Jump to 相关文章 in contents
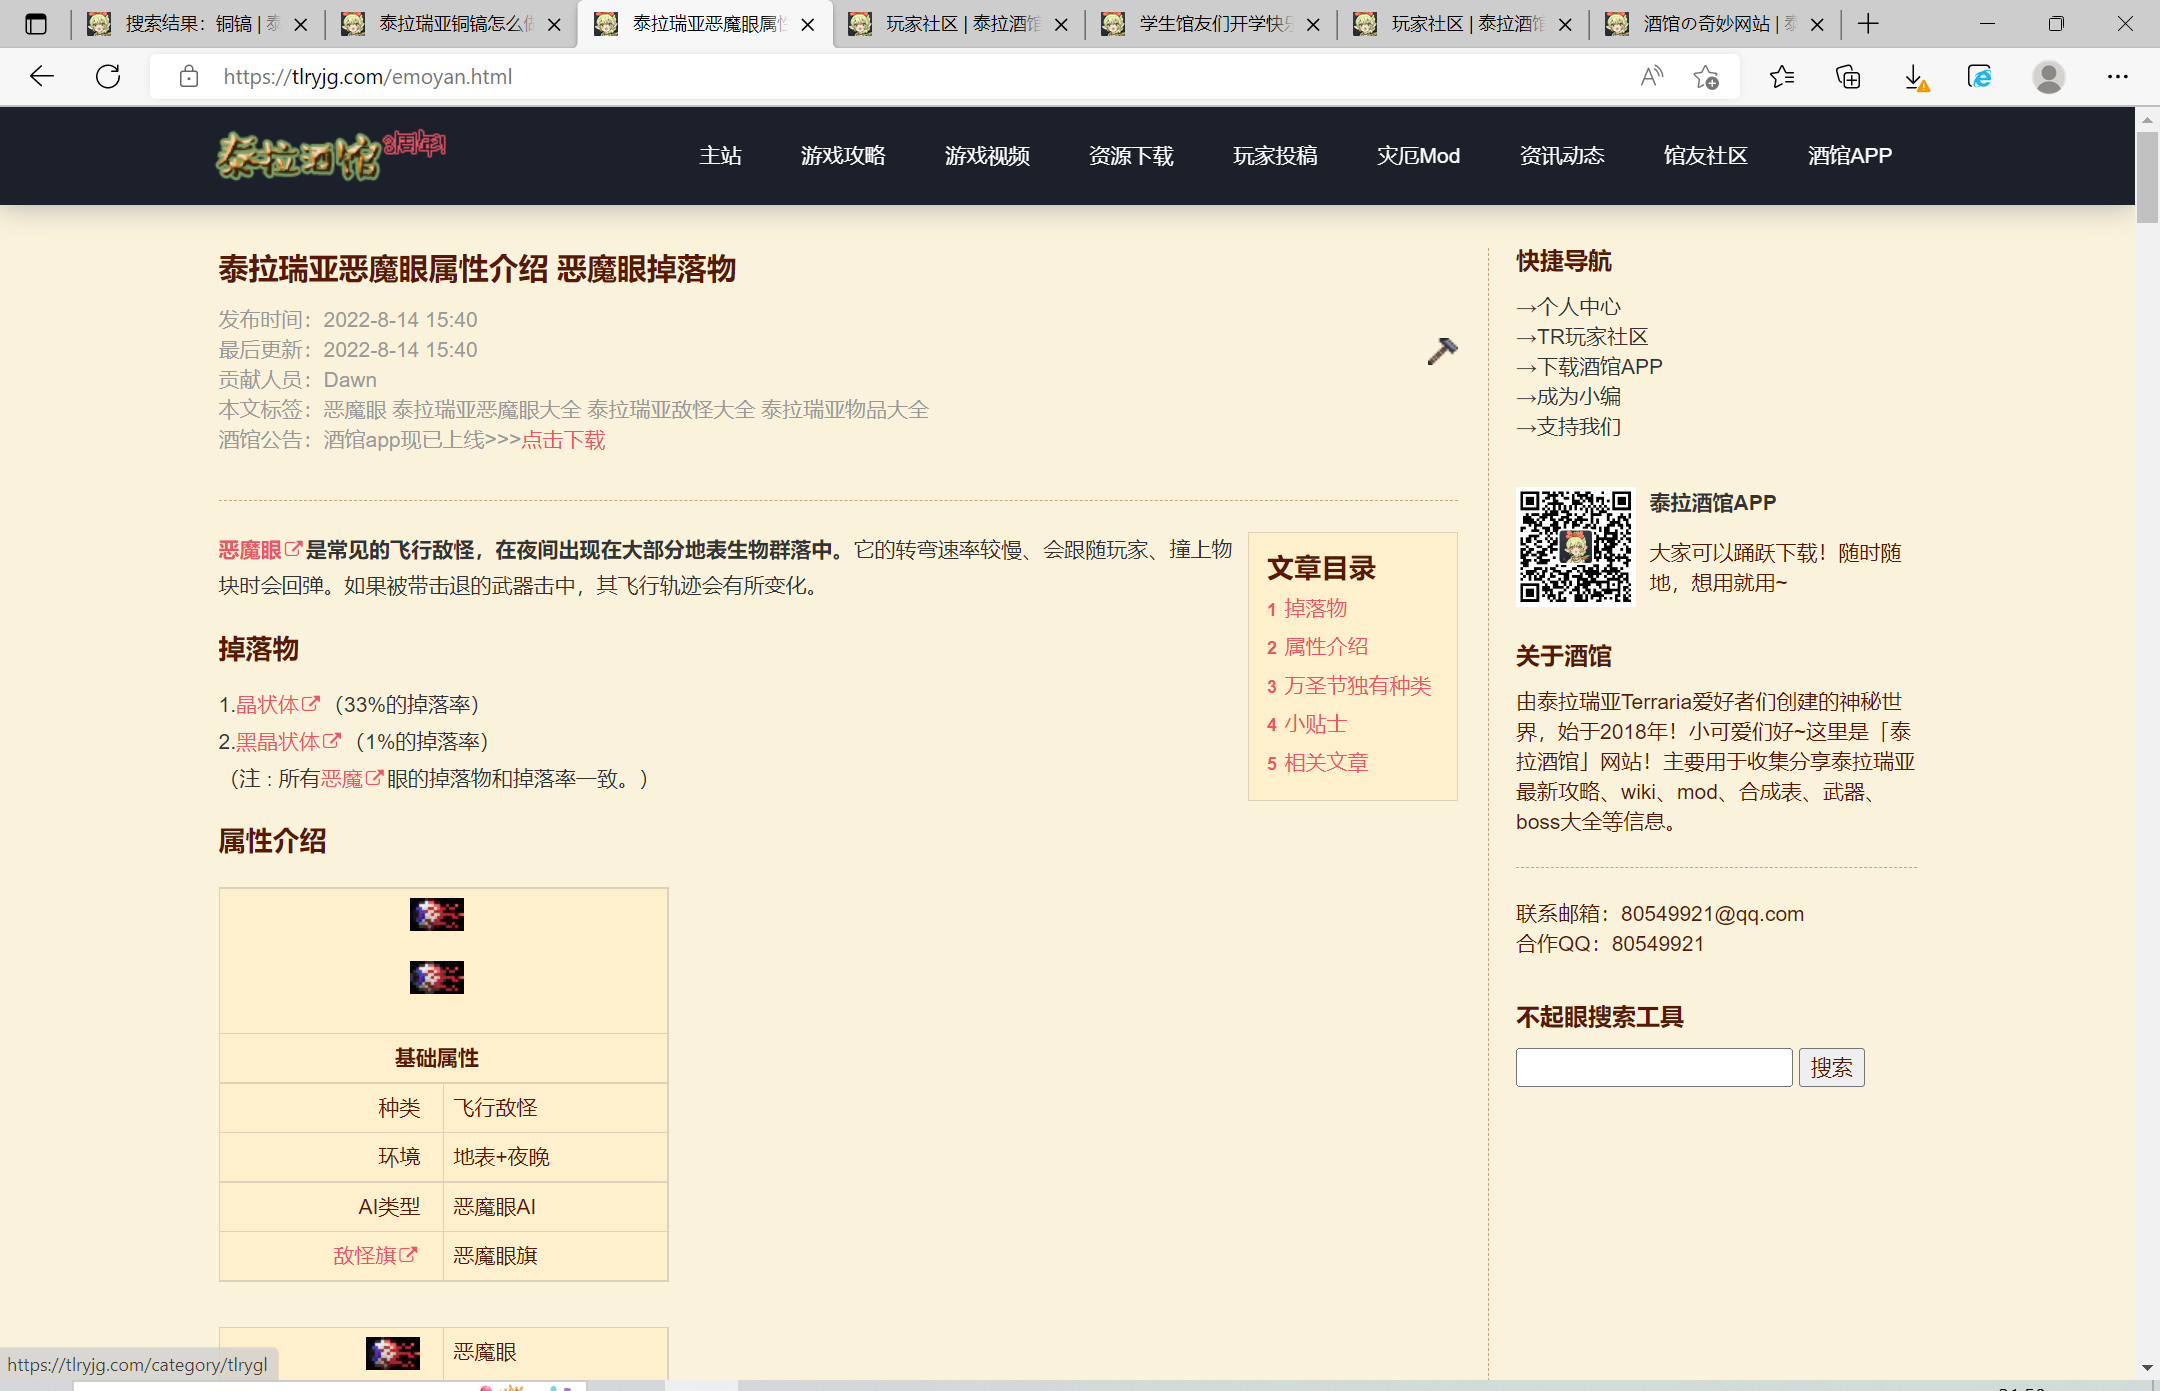The image size is (2160, 1391). point(1326,762)
